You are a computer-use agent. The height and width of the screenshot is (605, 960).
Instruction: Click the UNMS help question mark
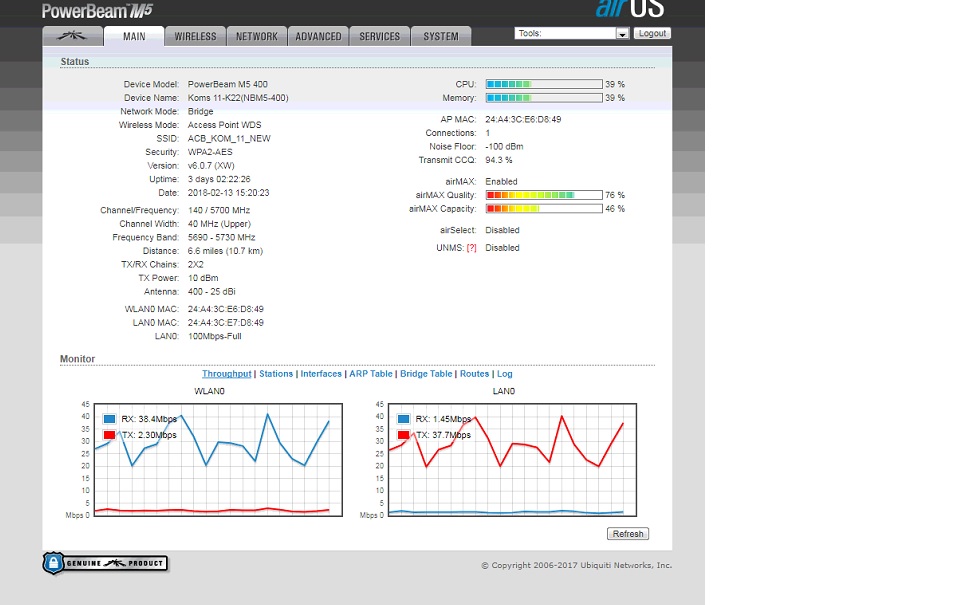(471, 248)
